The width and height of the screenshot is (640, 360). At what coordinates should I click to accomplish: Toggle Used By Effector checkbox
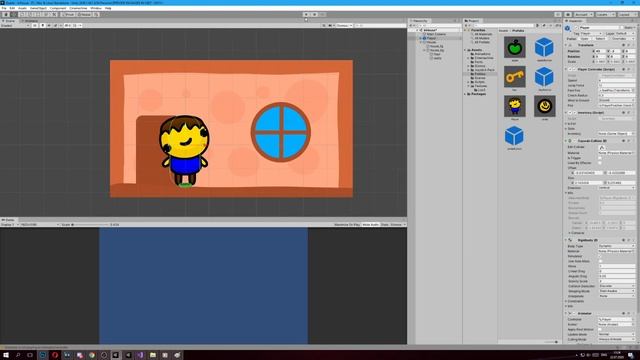[x=600, y=163]
